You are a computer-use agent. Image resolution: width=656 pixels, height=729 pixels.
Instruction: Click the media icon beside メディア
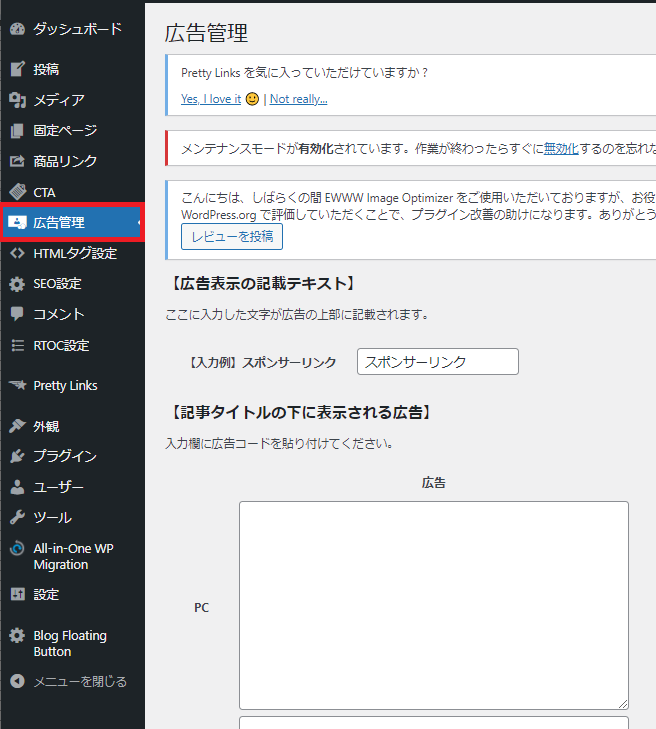tap(17, 99)
